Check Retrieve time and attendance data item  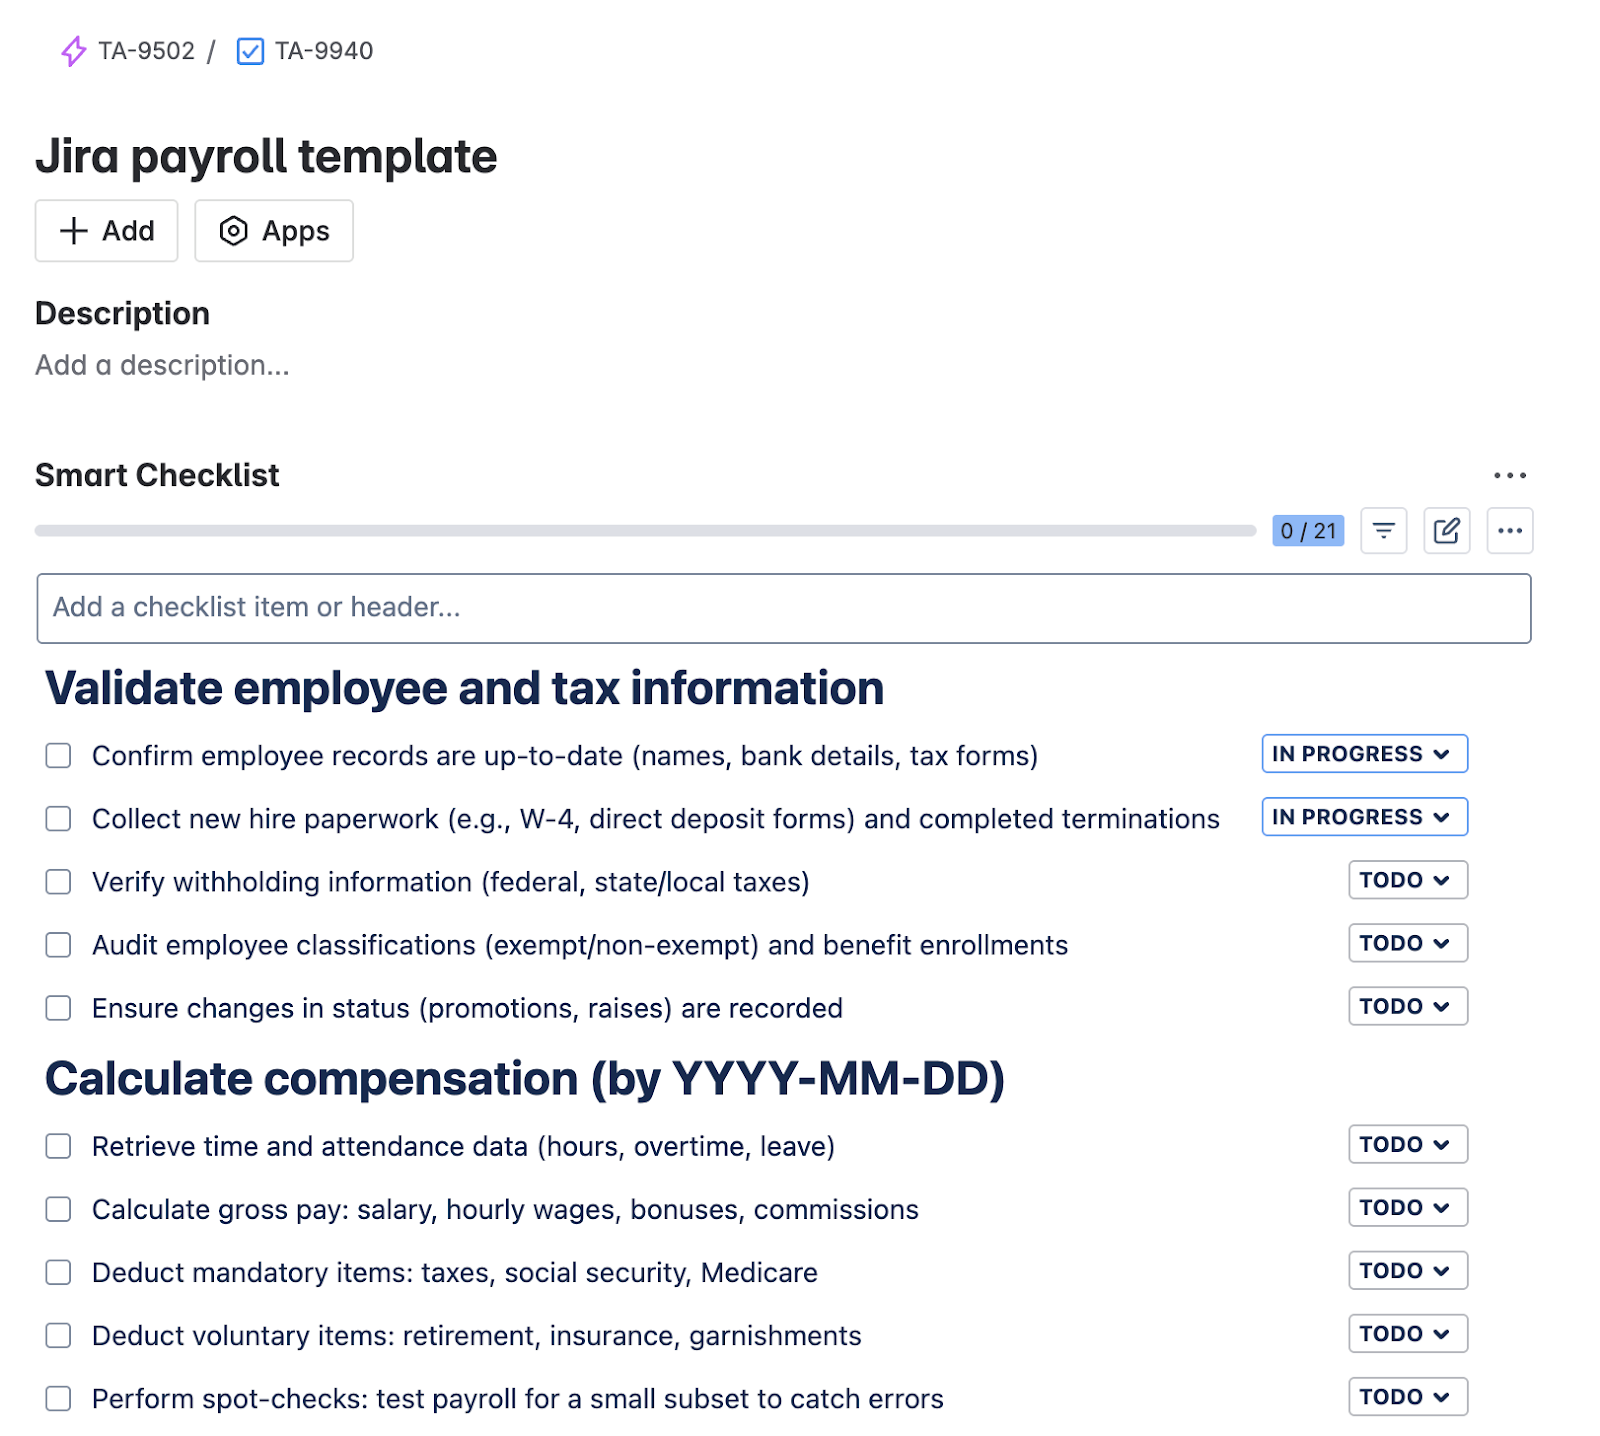point(59,1146)
